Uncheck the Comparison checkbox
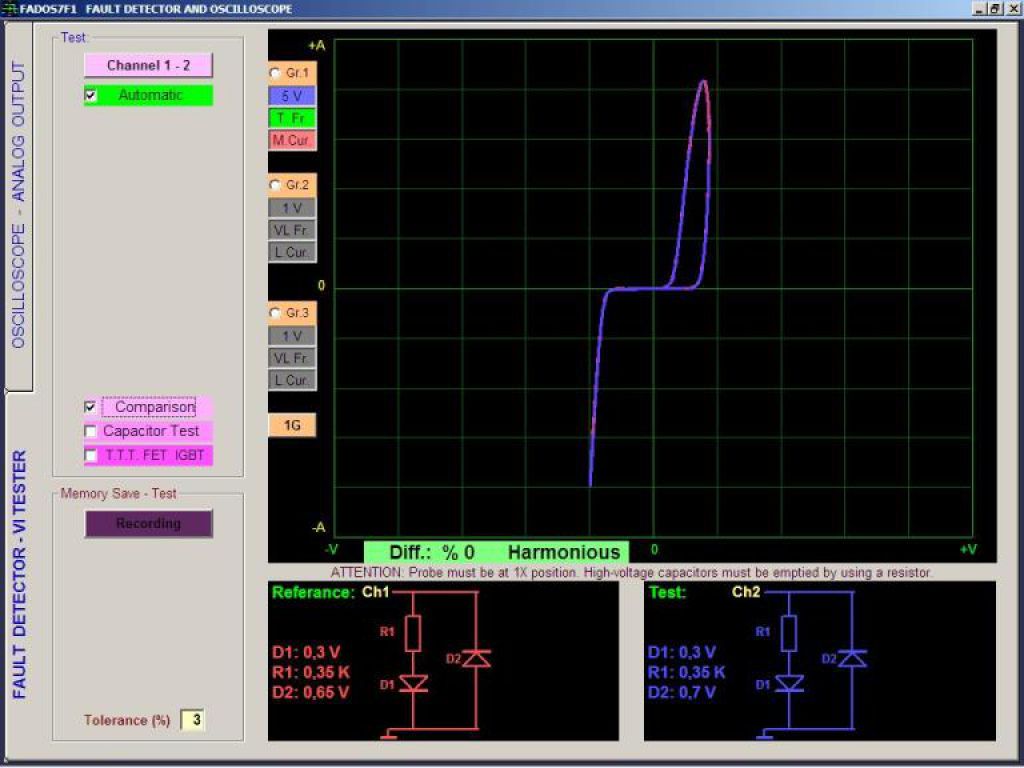Image resolution: width=1024 pixels, height=768 pixels. [91, 407]
